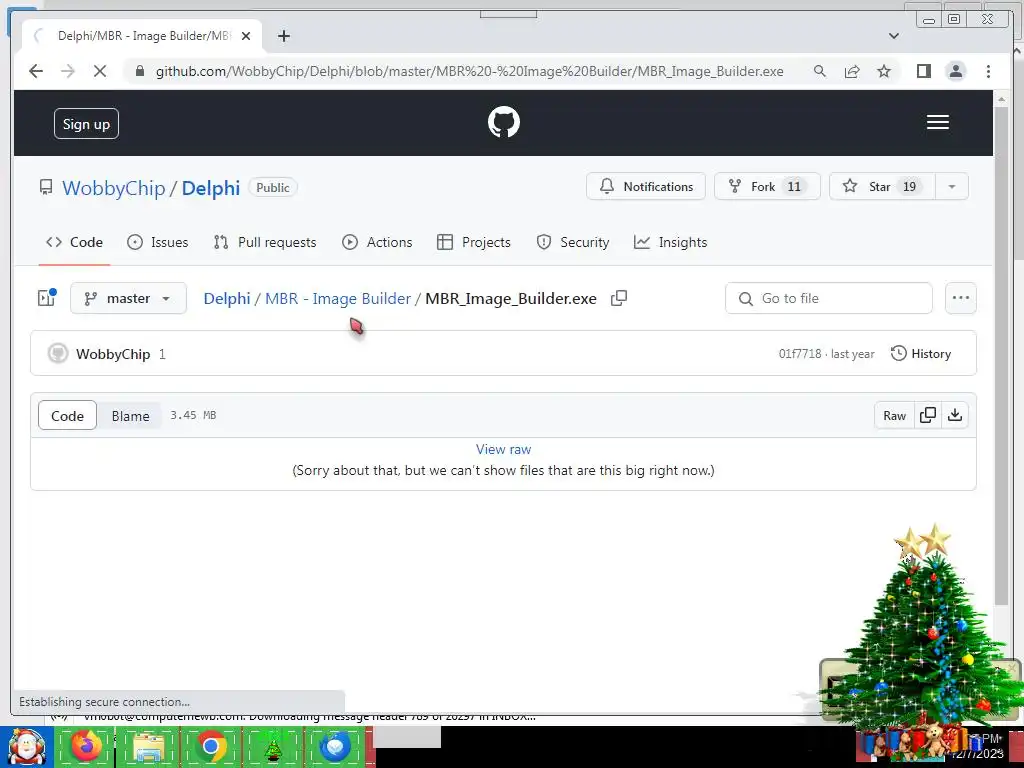The height and width of the screenshot is (768, 1024).
Task: Click the Raw button
Action: tap(894, 415)
